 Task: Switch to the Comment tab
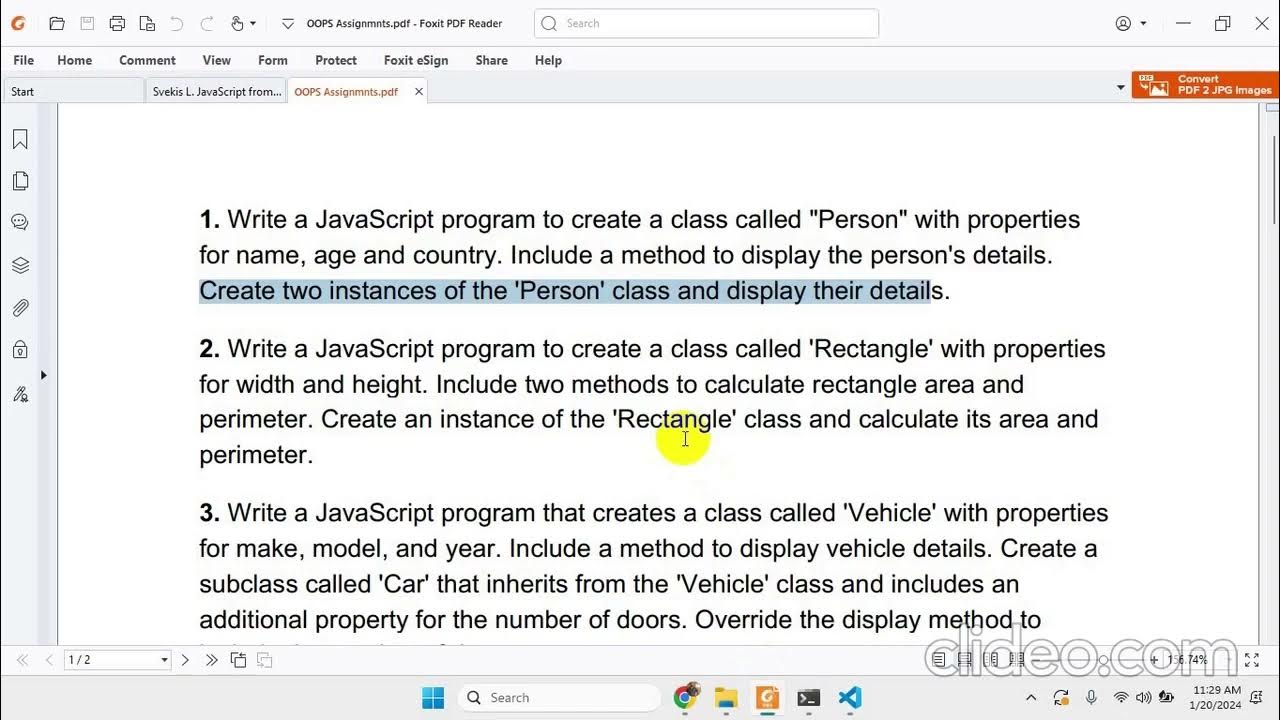point(147,60)
